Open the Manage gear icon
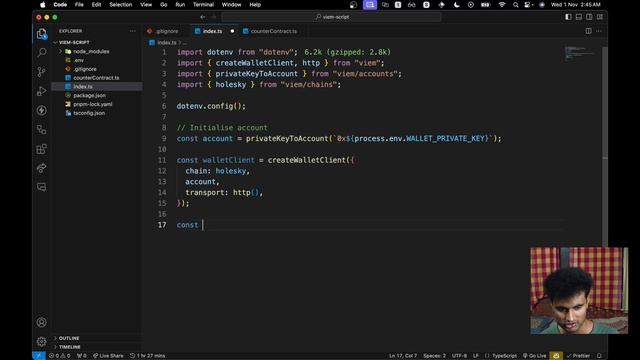Screen dimensions: 640x360 tap(42, 341)
